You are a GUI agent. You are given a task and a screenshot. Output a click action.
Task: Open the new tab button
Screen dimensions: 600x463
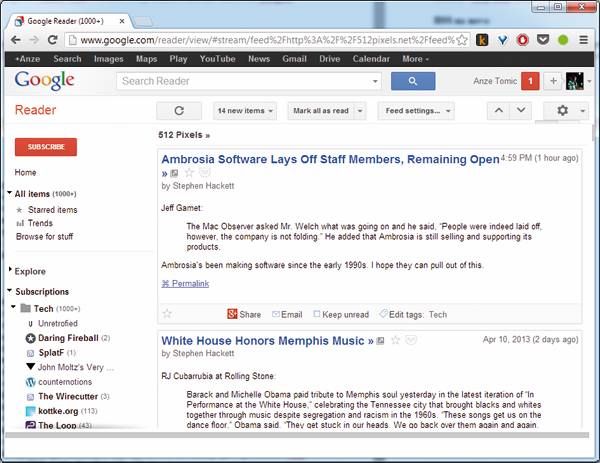click(x=143, y=21)
